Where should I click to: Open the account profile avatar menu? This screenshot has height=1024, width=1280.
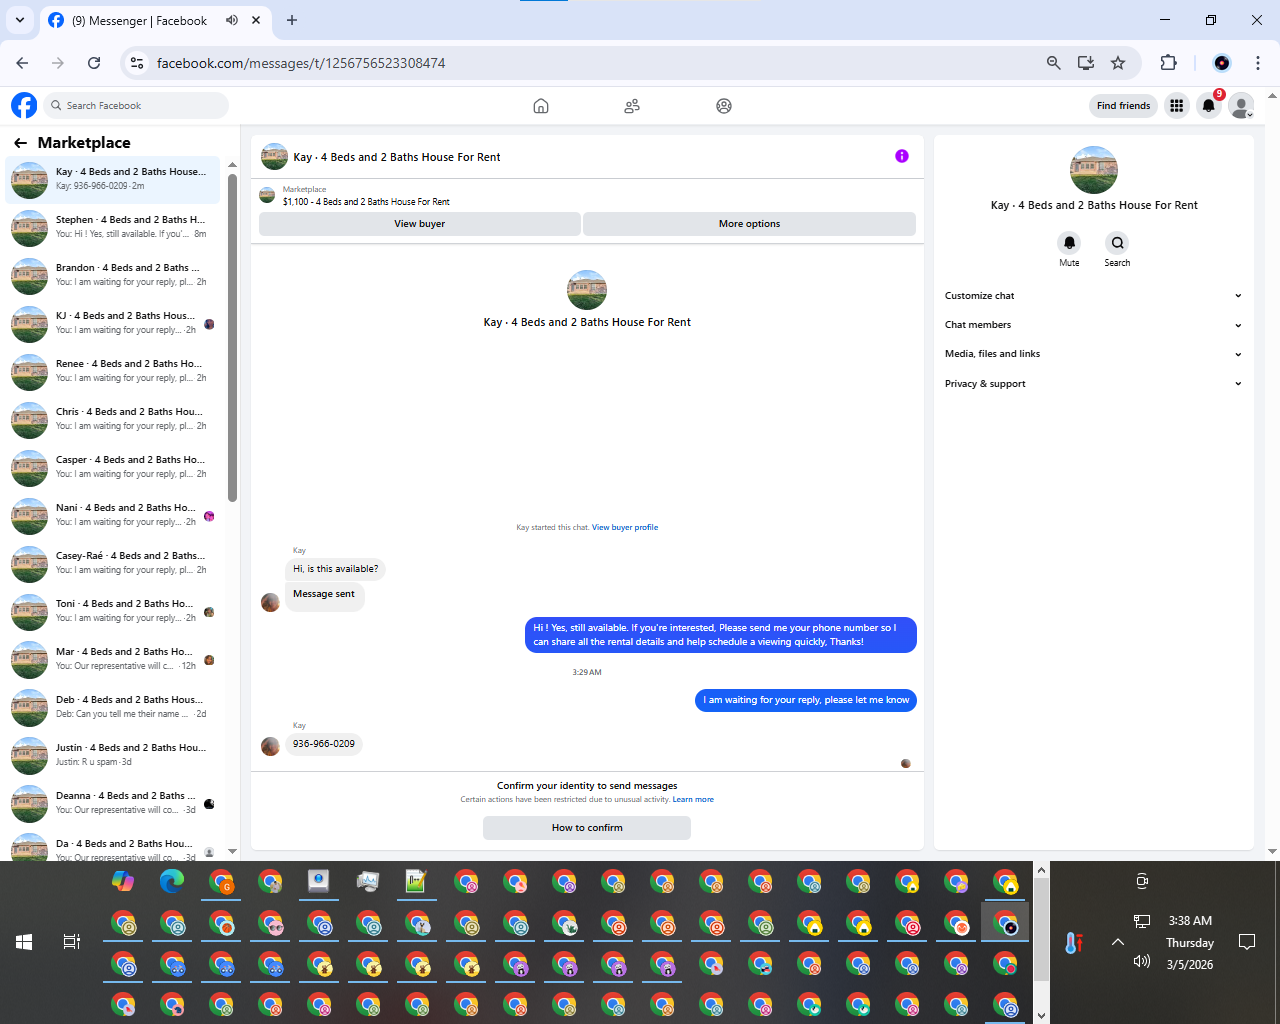1241,106
